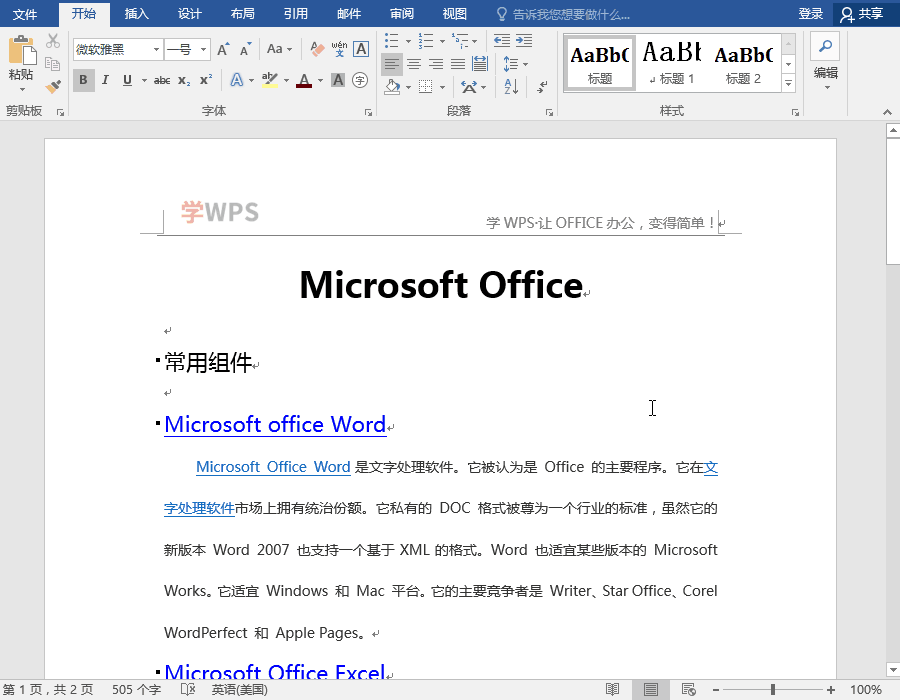The height and width of the screenshot is (700, 900).
Task: Switch to the 插入 ribbon tab
Action: coord(136,15)
